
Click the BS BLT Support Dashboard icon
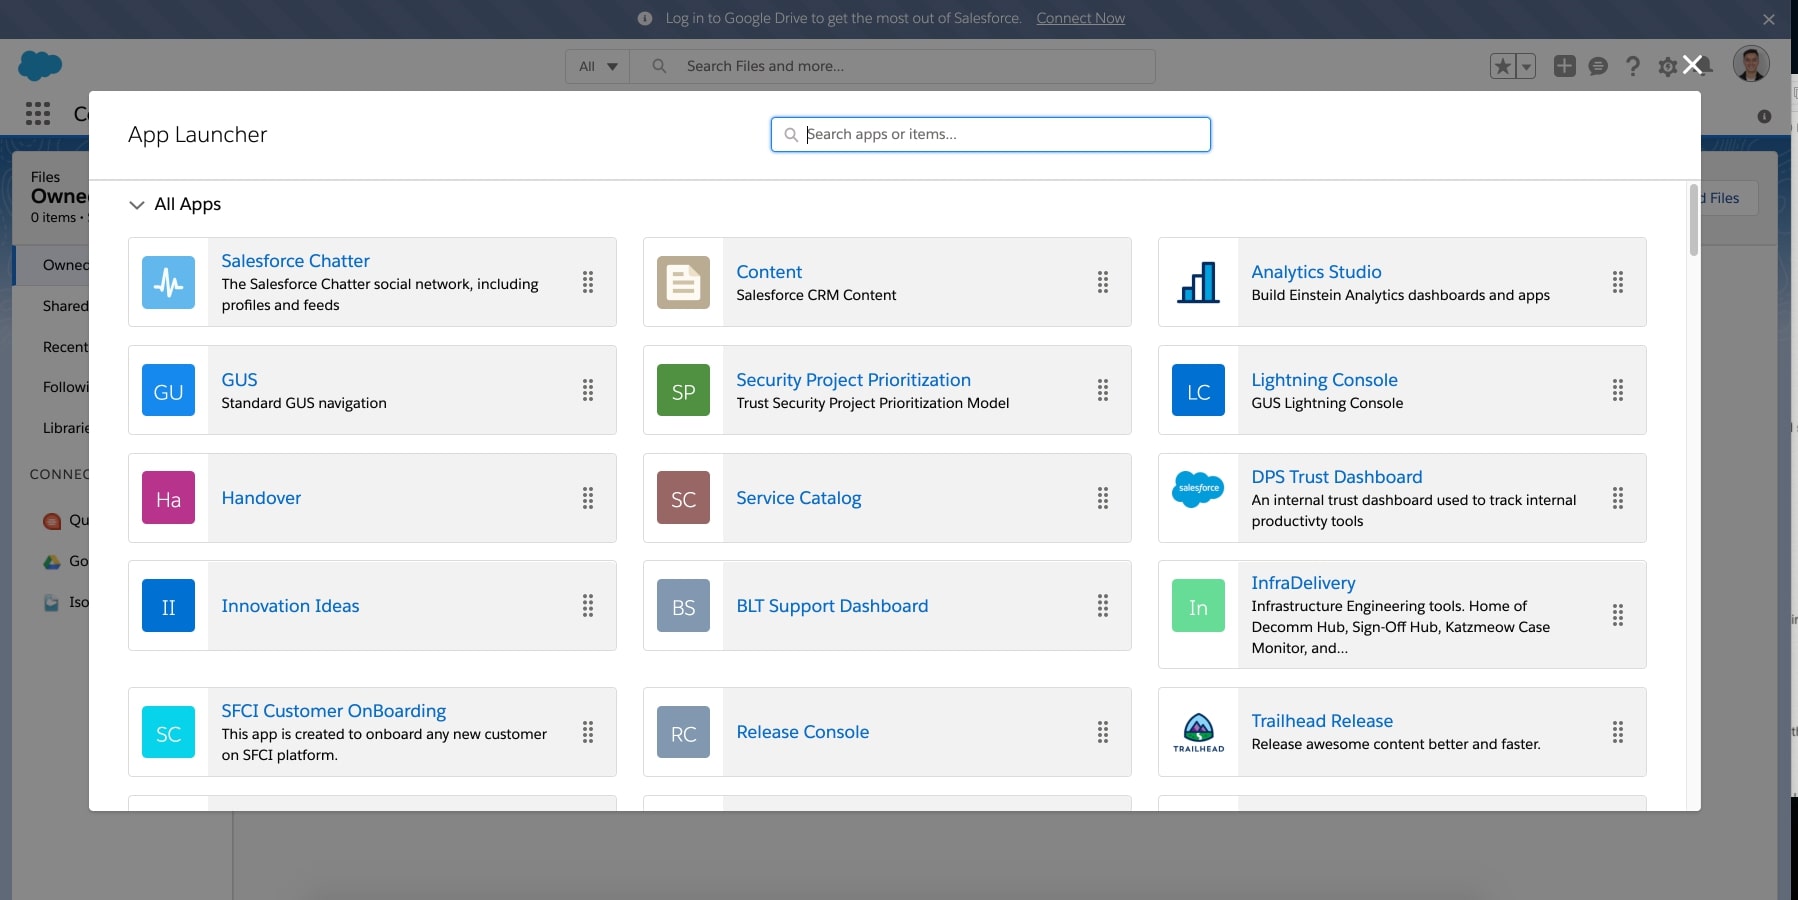[683, 606]
